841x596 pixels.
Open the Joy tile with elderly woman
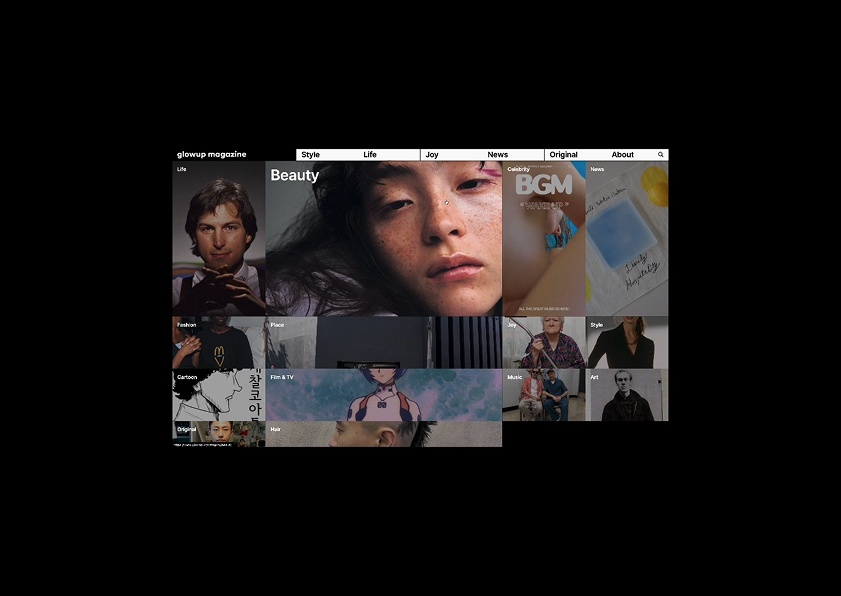tap(544, 344)
